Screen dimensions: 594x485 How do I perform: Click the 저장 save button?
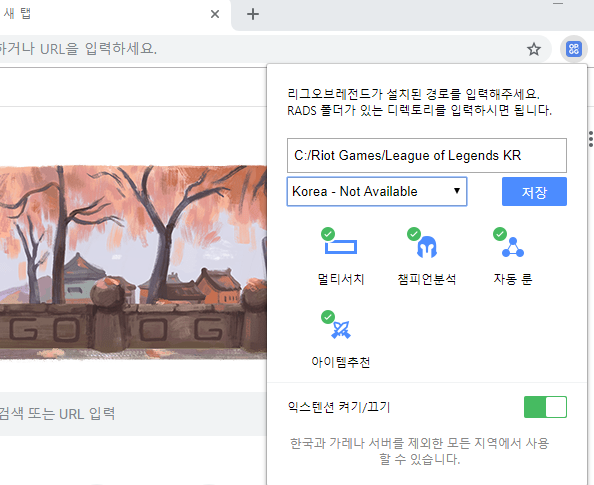(x=534, y=191)
